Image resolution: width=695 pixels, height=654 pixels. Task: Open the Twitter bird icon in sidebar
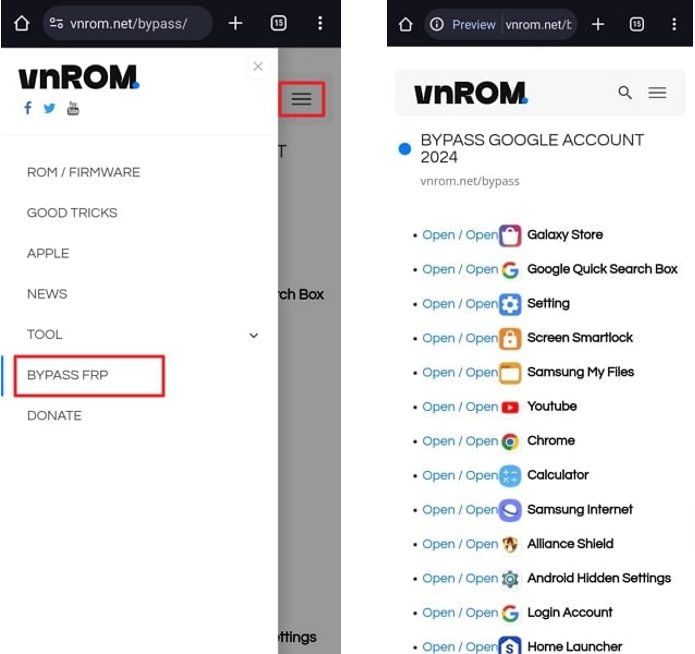pyautogui.click(x=49, y=108)
